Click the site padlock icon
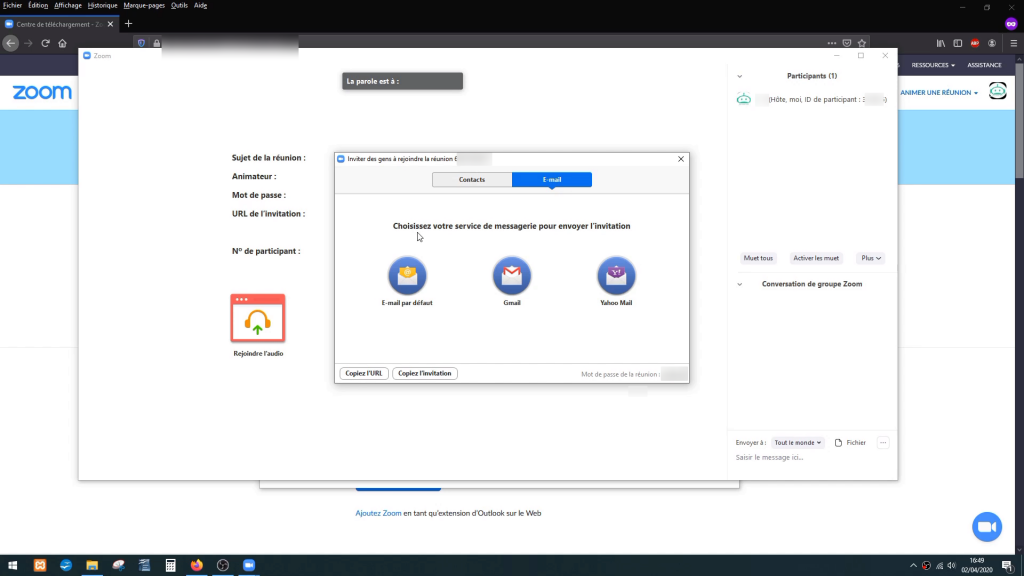 click(x=157, y=43)
